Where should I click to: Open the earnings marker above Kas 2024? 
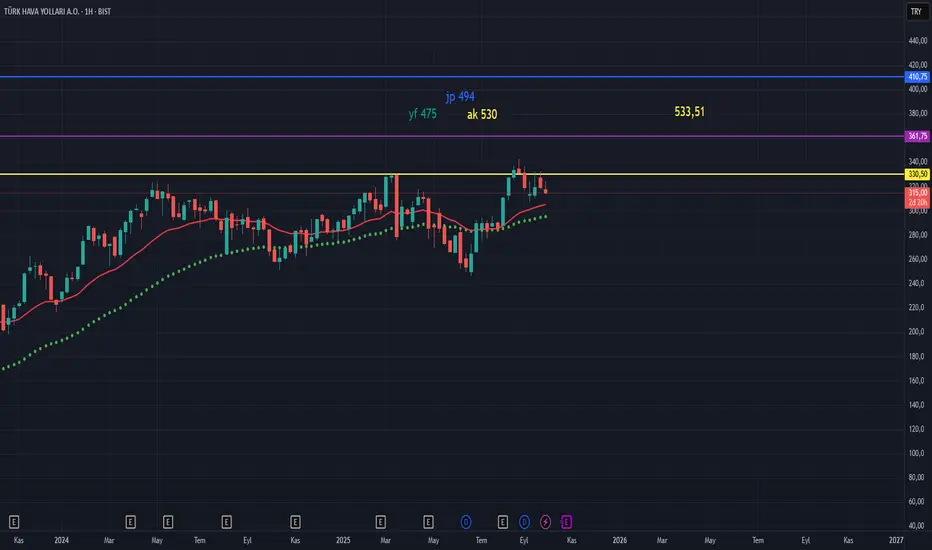pos(295,522)
